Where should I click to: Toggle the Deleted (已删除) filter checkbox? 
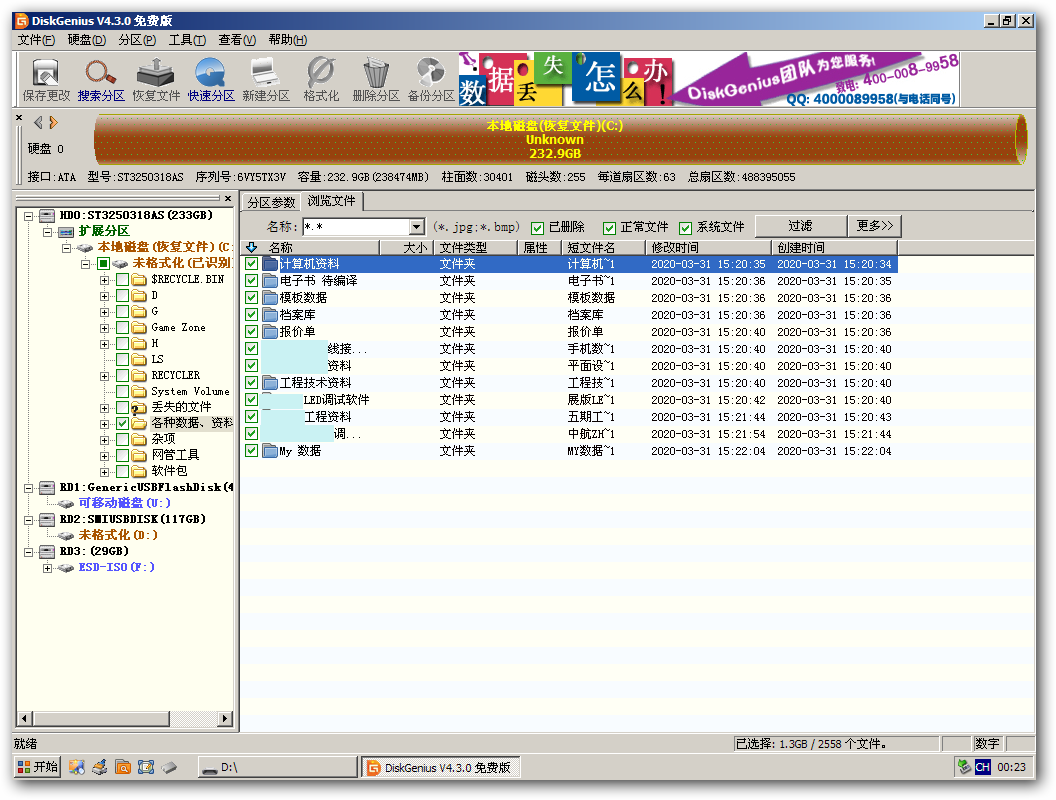537,228
